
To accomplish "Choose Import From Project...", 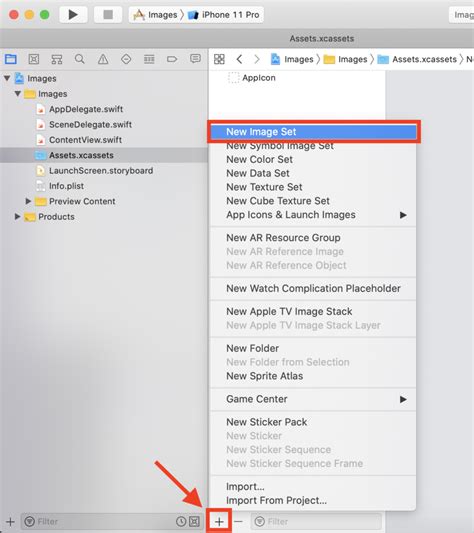I will pyautogui.click(x=313, y=500).
